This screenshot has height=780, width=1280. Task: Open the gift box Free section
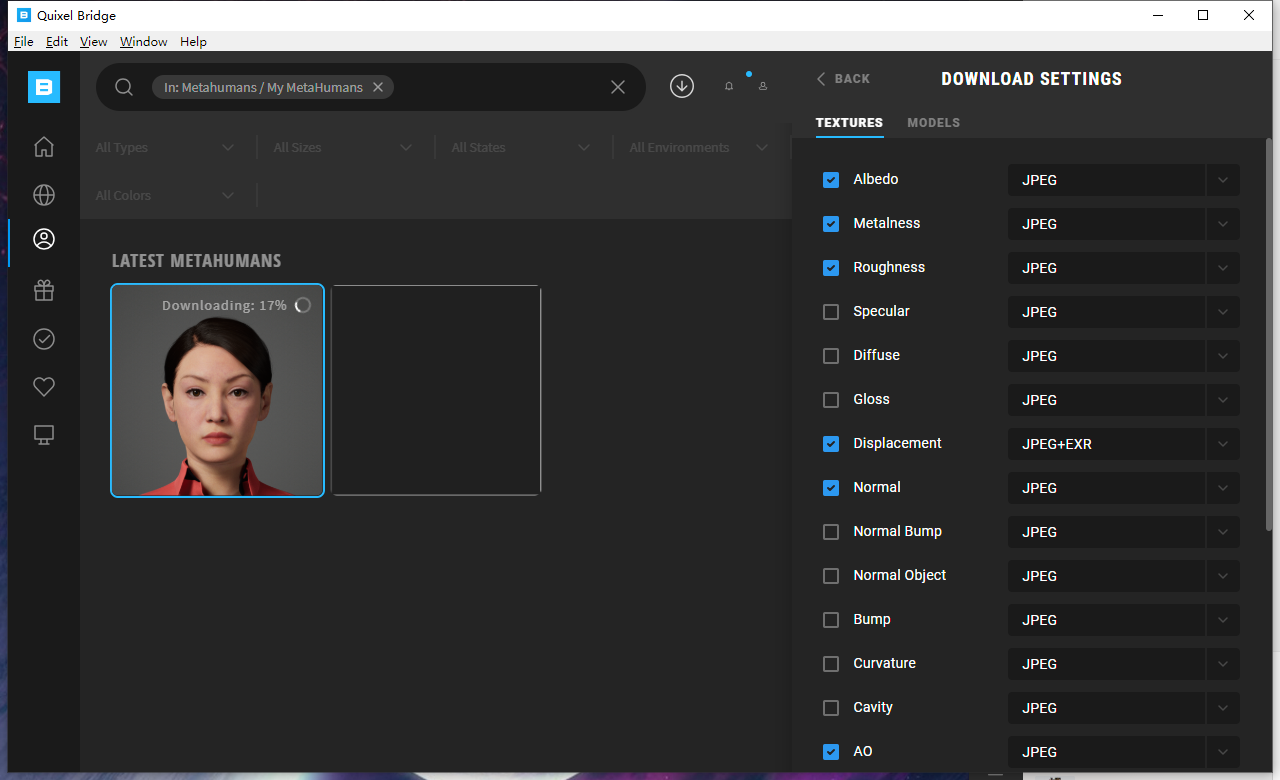(44, 290)
